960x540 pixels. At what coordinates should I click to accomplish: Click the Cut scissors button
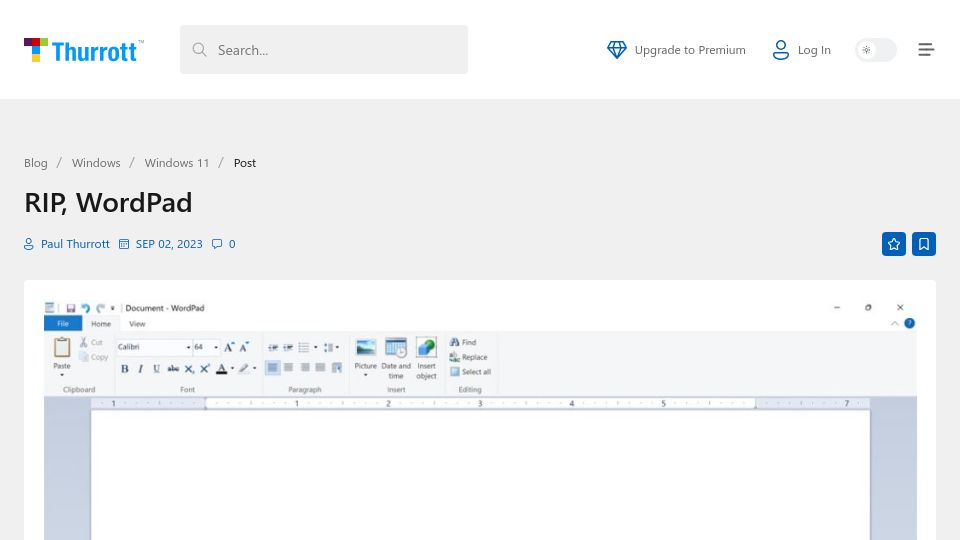coord(91,342)
